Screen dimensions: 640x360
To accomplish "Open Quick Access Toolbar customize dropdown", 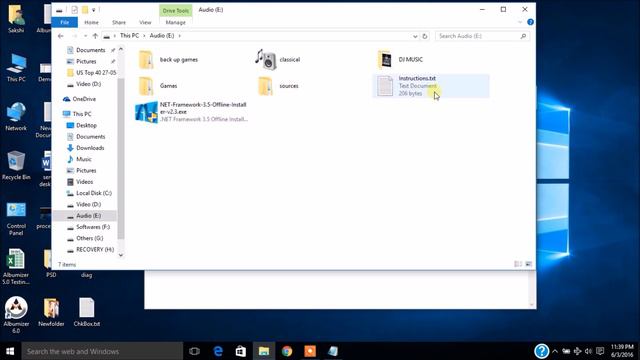I will pos(93,10).
